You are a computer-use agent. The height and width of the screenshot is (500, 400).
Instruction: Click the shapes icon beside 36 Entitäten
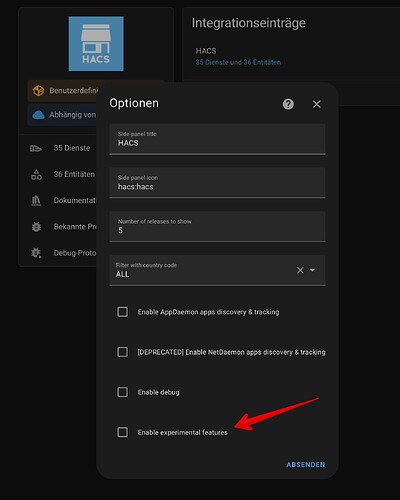(x=36, y=174)
